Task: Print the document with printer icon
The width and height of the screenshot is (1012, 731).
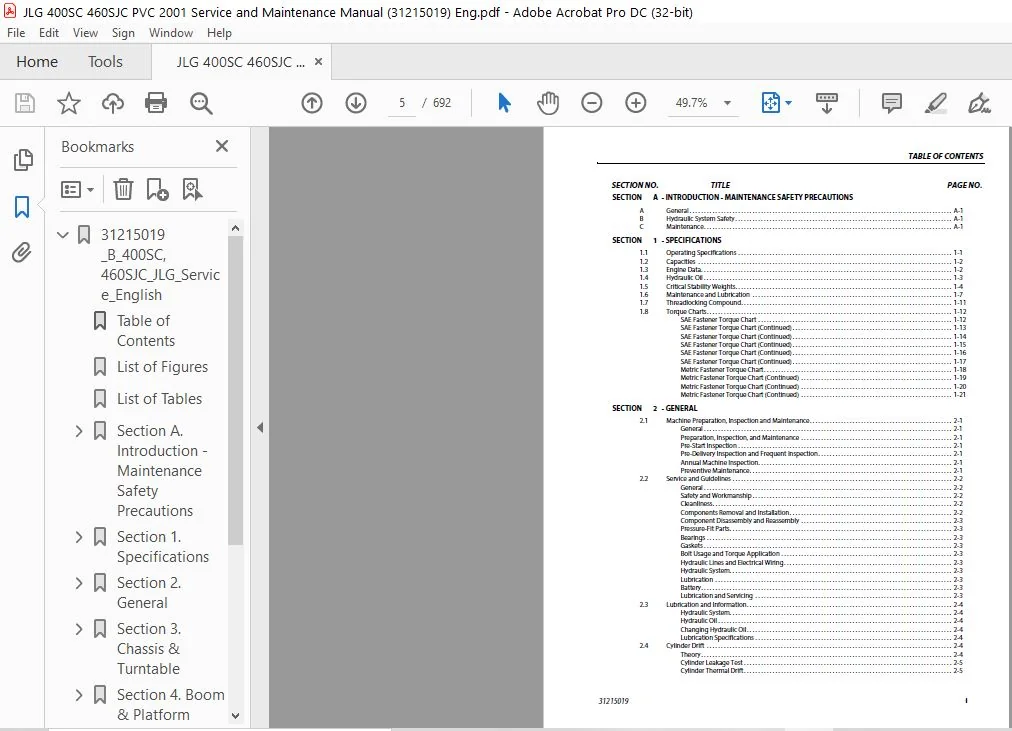Action: pyautogui.click(x=156, y=103)
